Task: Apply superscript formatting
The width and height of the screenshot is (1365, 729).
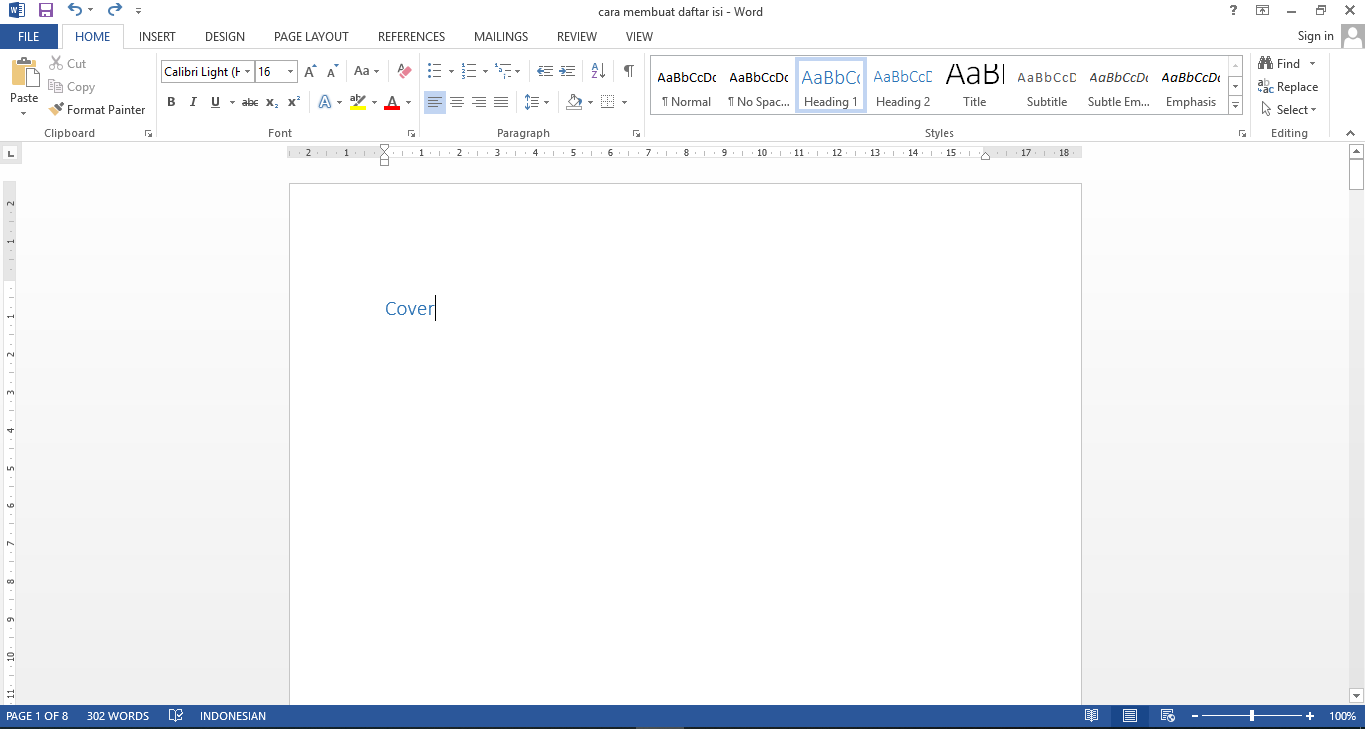Action: 294,102
